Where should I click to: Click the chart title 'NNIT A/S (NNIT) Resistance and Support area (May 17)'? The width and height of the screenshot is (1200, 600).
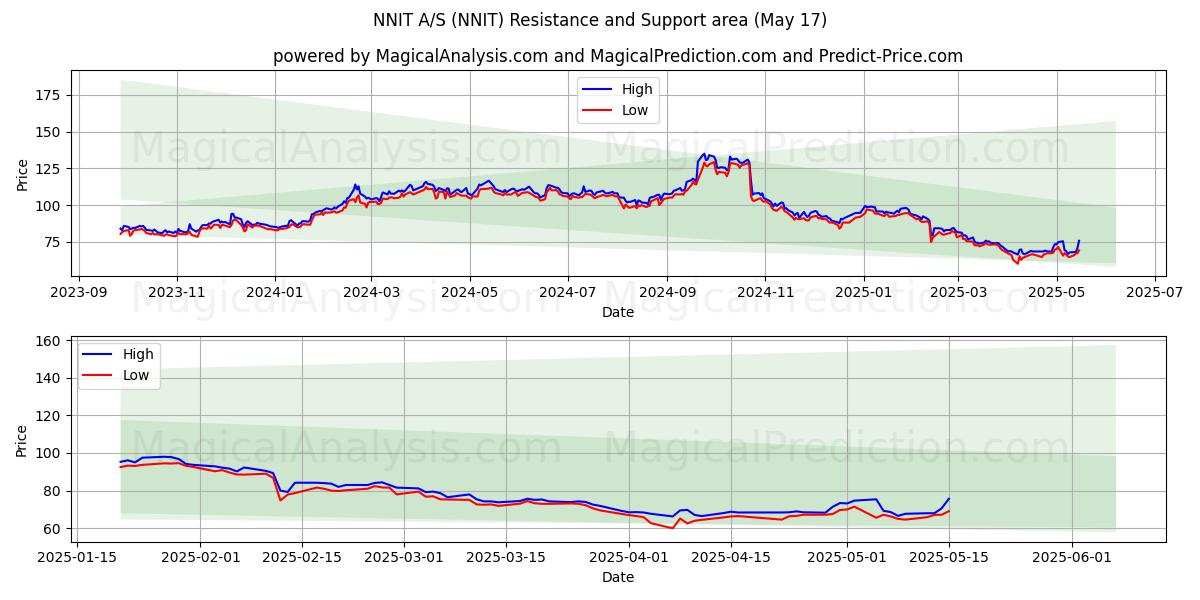tap(599, 20)
